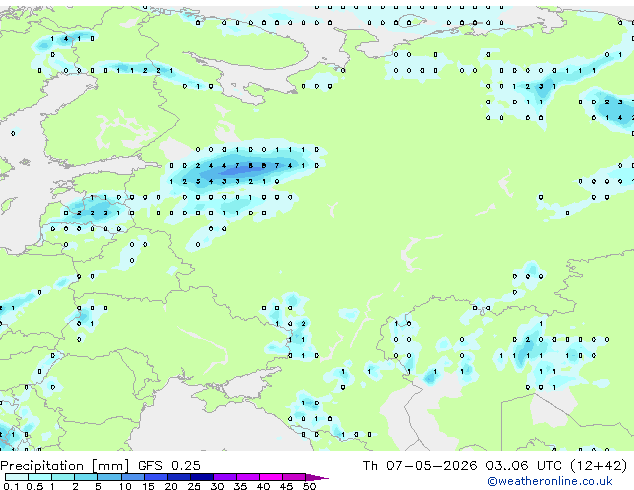Image resolution: width=634 pixels, height=490 pixels.
Task: Click the 25–30 mm dark blue swatch
Action: 202,477
